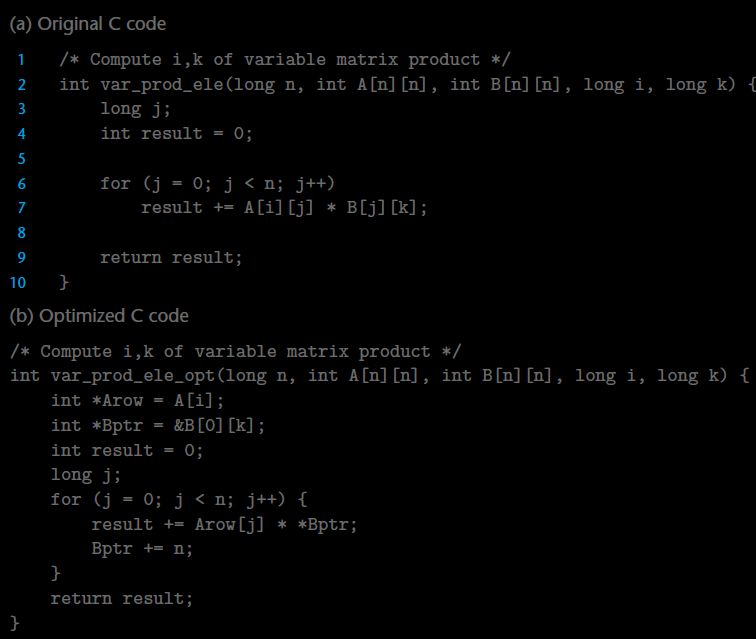Click line number 10 in the gutter
756x639 pixels.
point(18,282)
